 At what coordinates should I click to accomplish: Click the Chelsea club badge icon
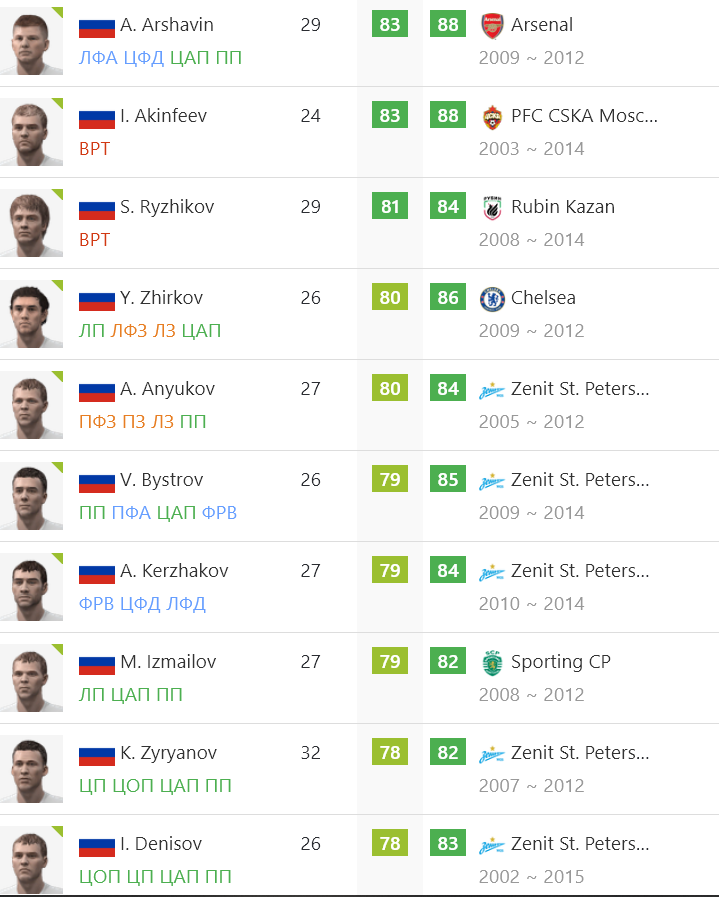pyautogui.click(x=492, y=298)
